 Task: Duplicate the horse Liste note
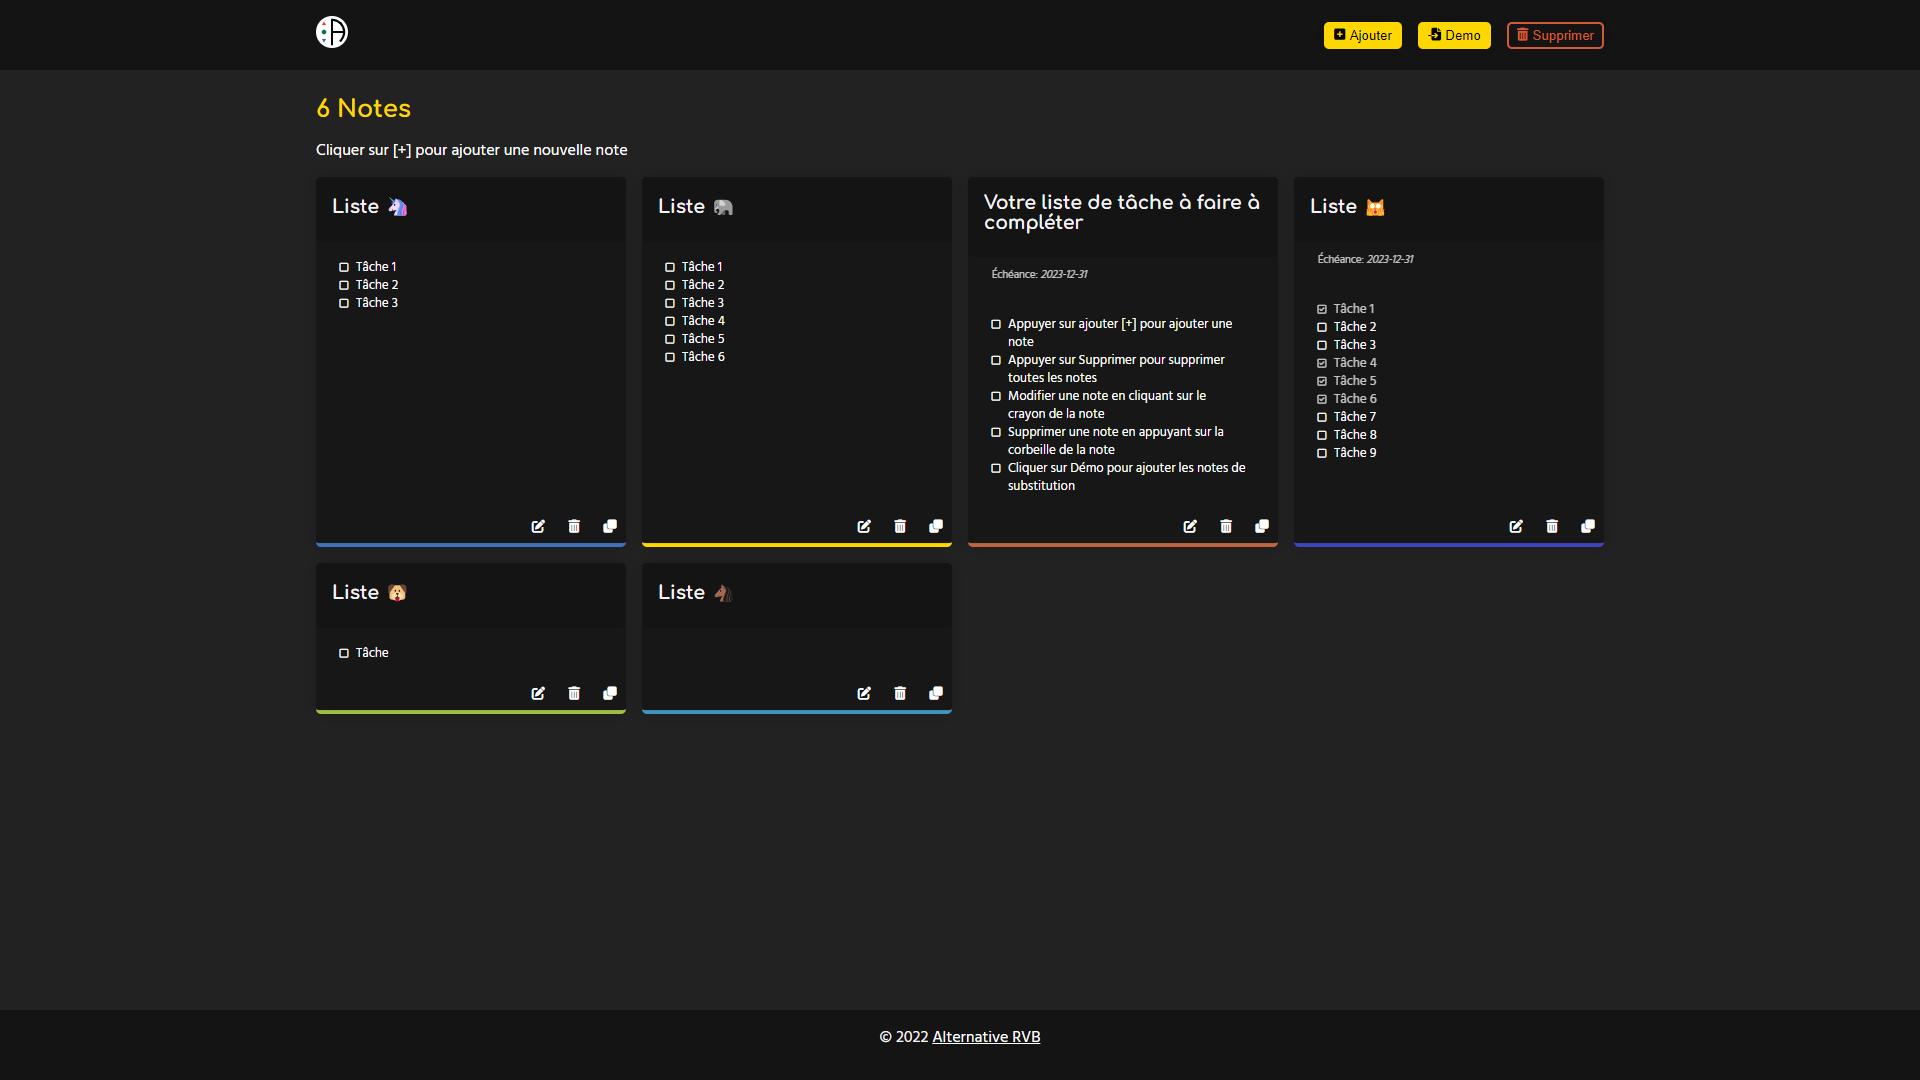(x=936, y=693)
